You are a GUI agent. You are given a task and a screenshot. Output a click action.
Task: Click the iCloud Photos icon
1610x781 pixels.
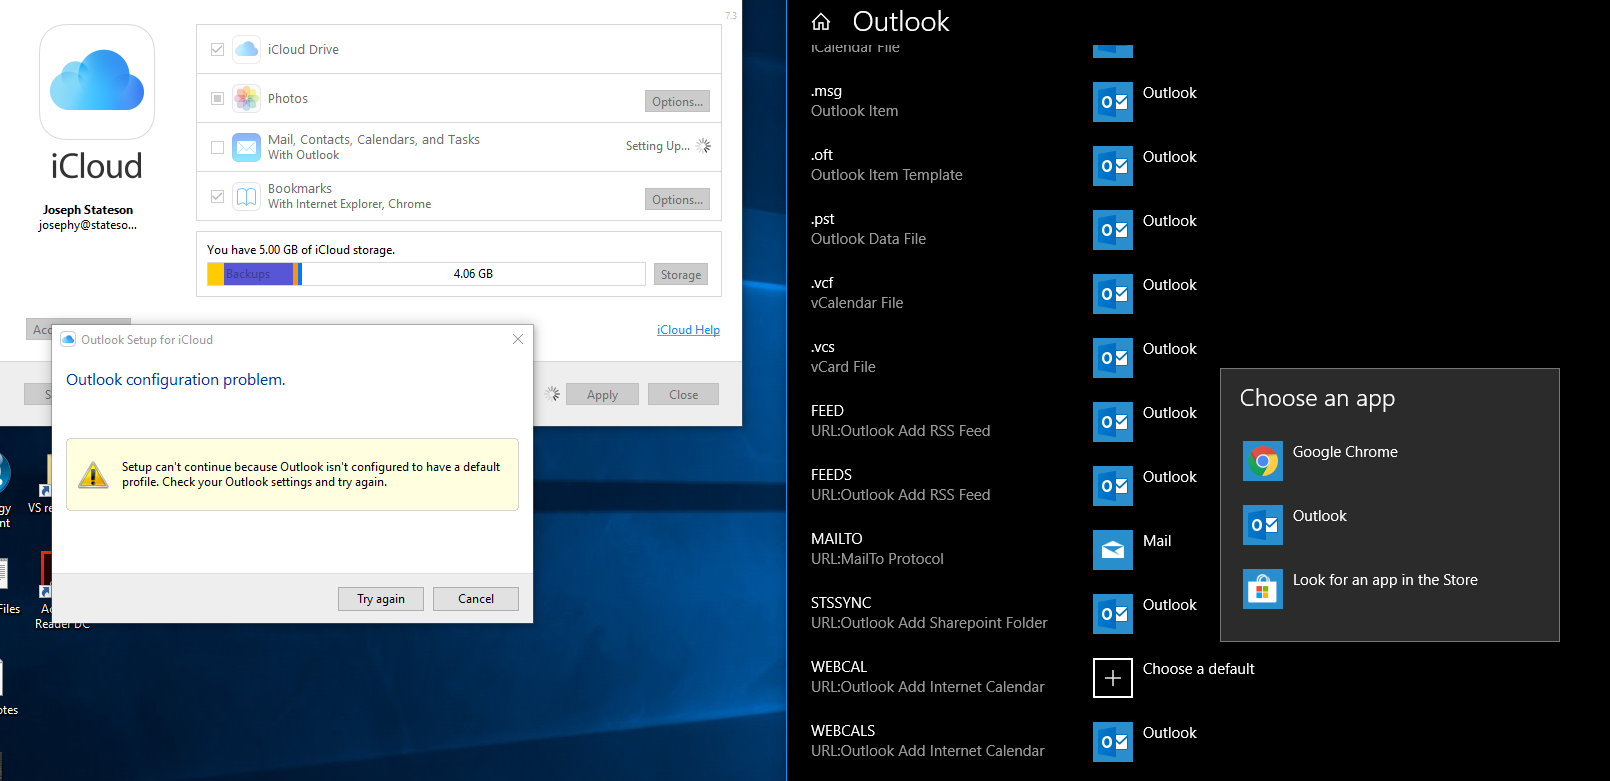click(246, 98)
